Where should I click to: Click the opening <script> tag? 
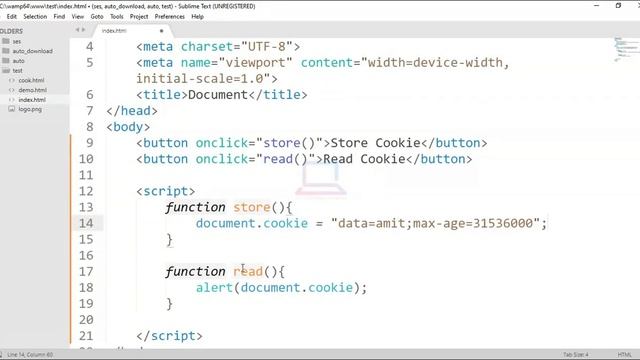point(166,191)
